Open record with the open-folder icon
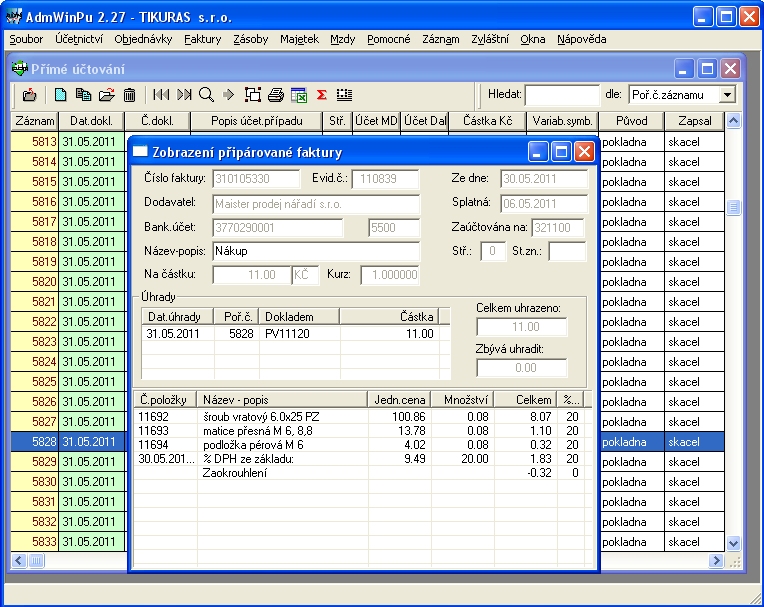 click(107, 95)
